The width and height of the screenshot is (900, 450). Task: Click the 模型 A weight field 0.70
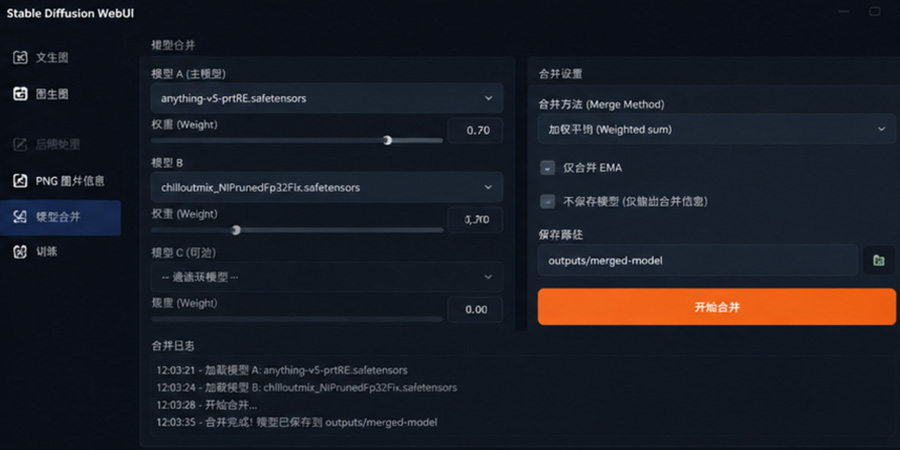point(476,130)
